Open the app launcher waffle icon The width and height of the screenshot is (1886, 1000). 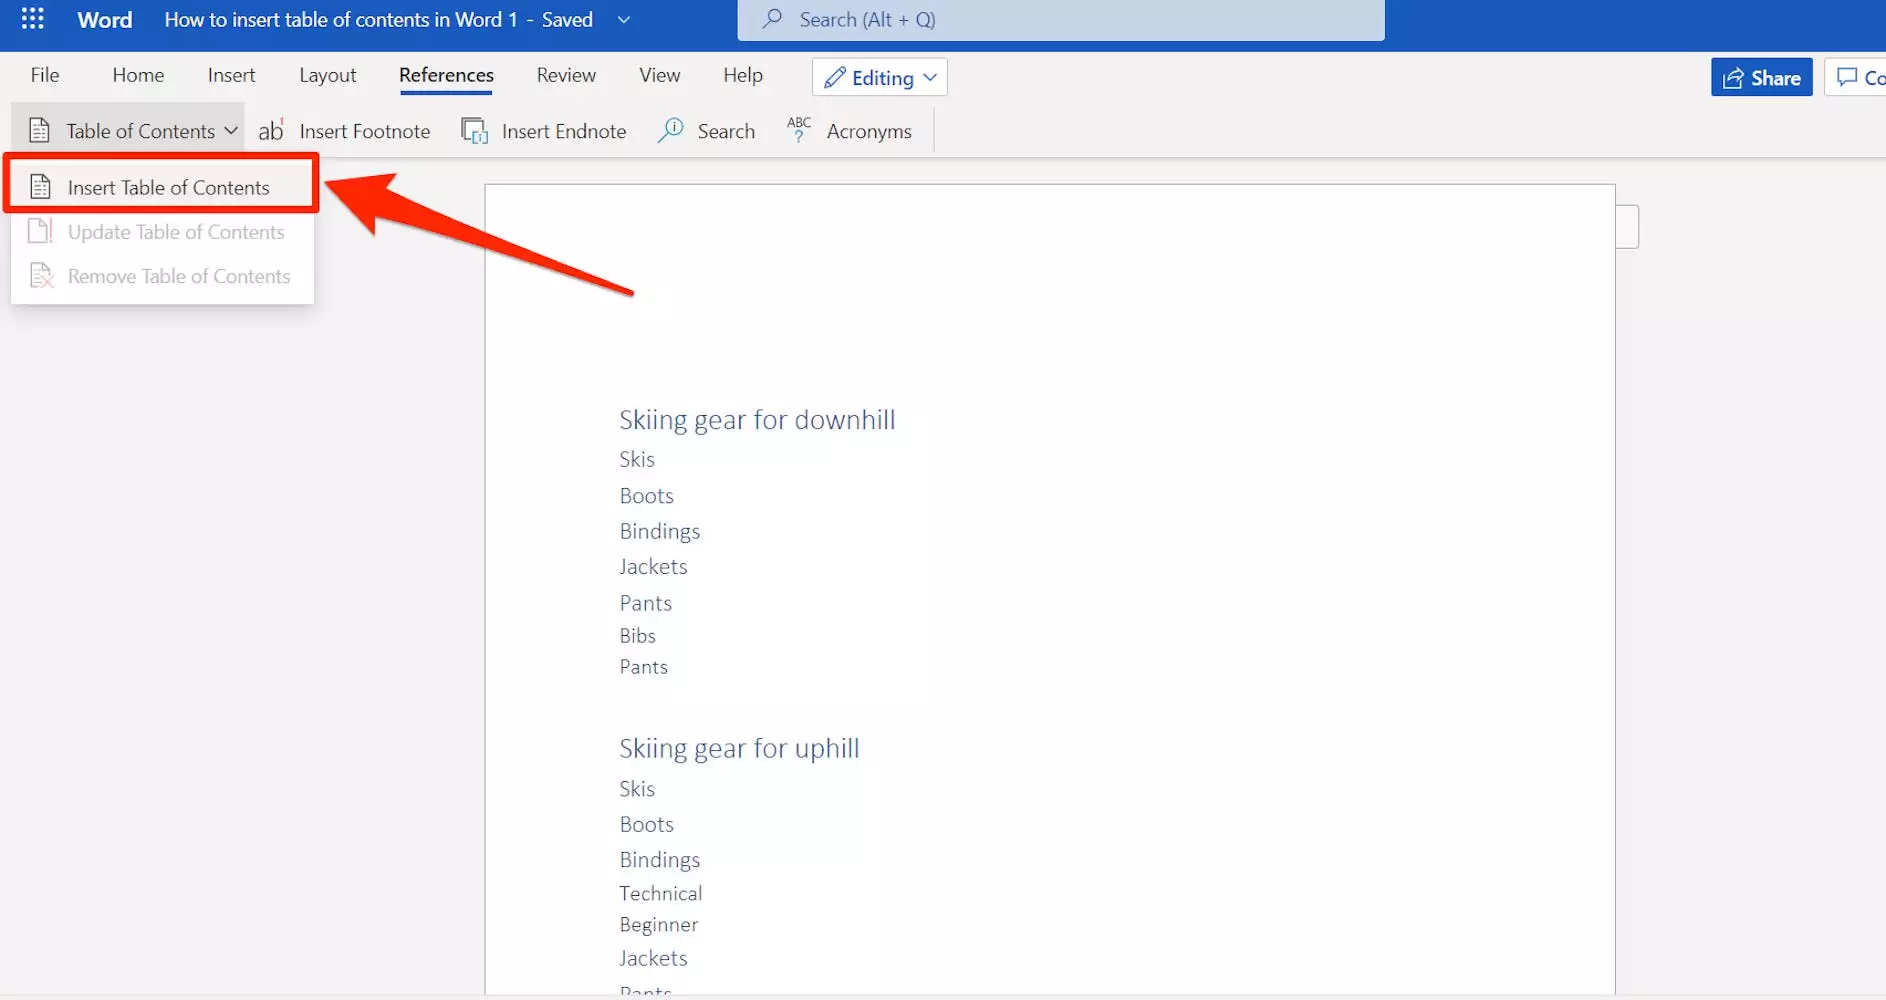32,19
